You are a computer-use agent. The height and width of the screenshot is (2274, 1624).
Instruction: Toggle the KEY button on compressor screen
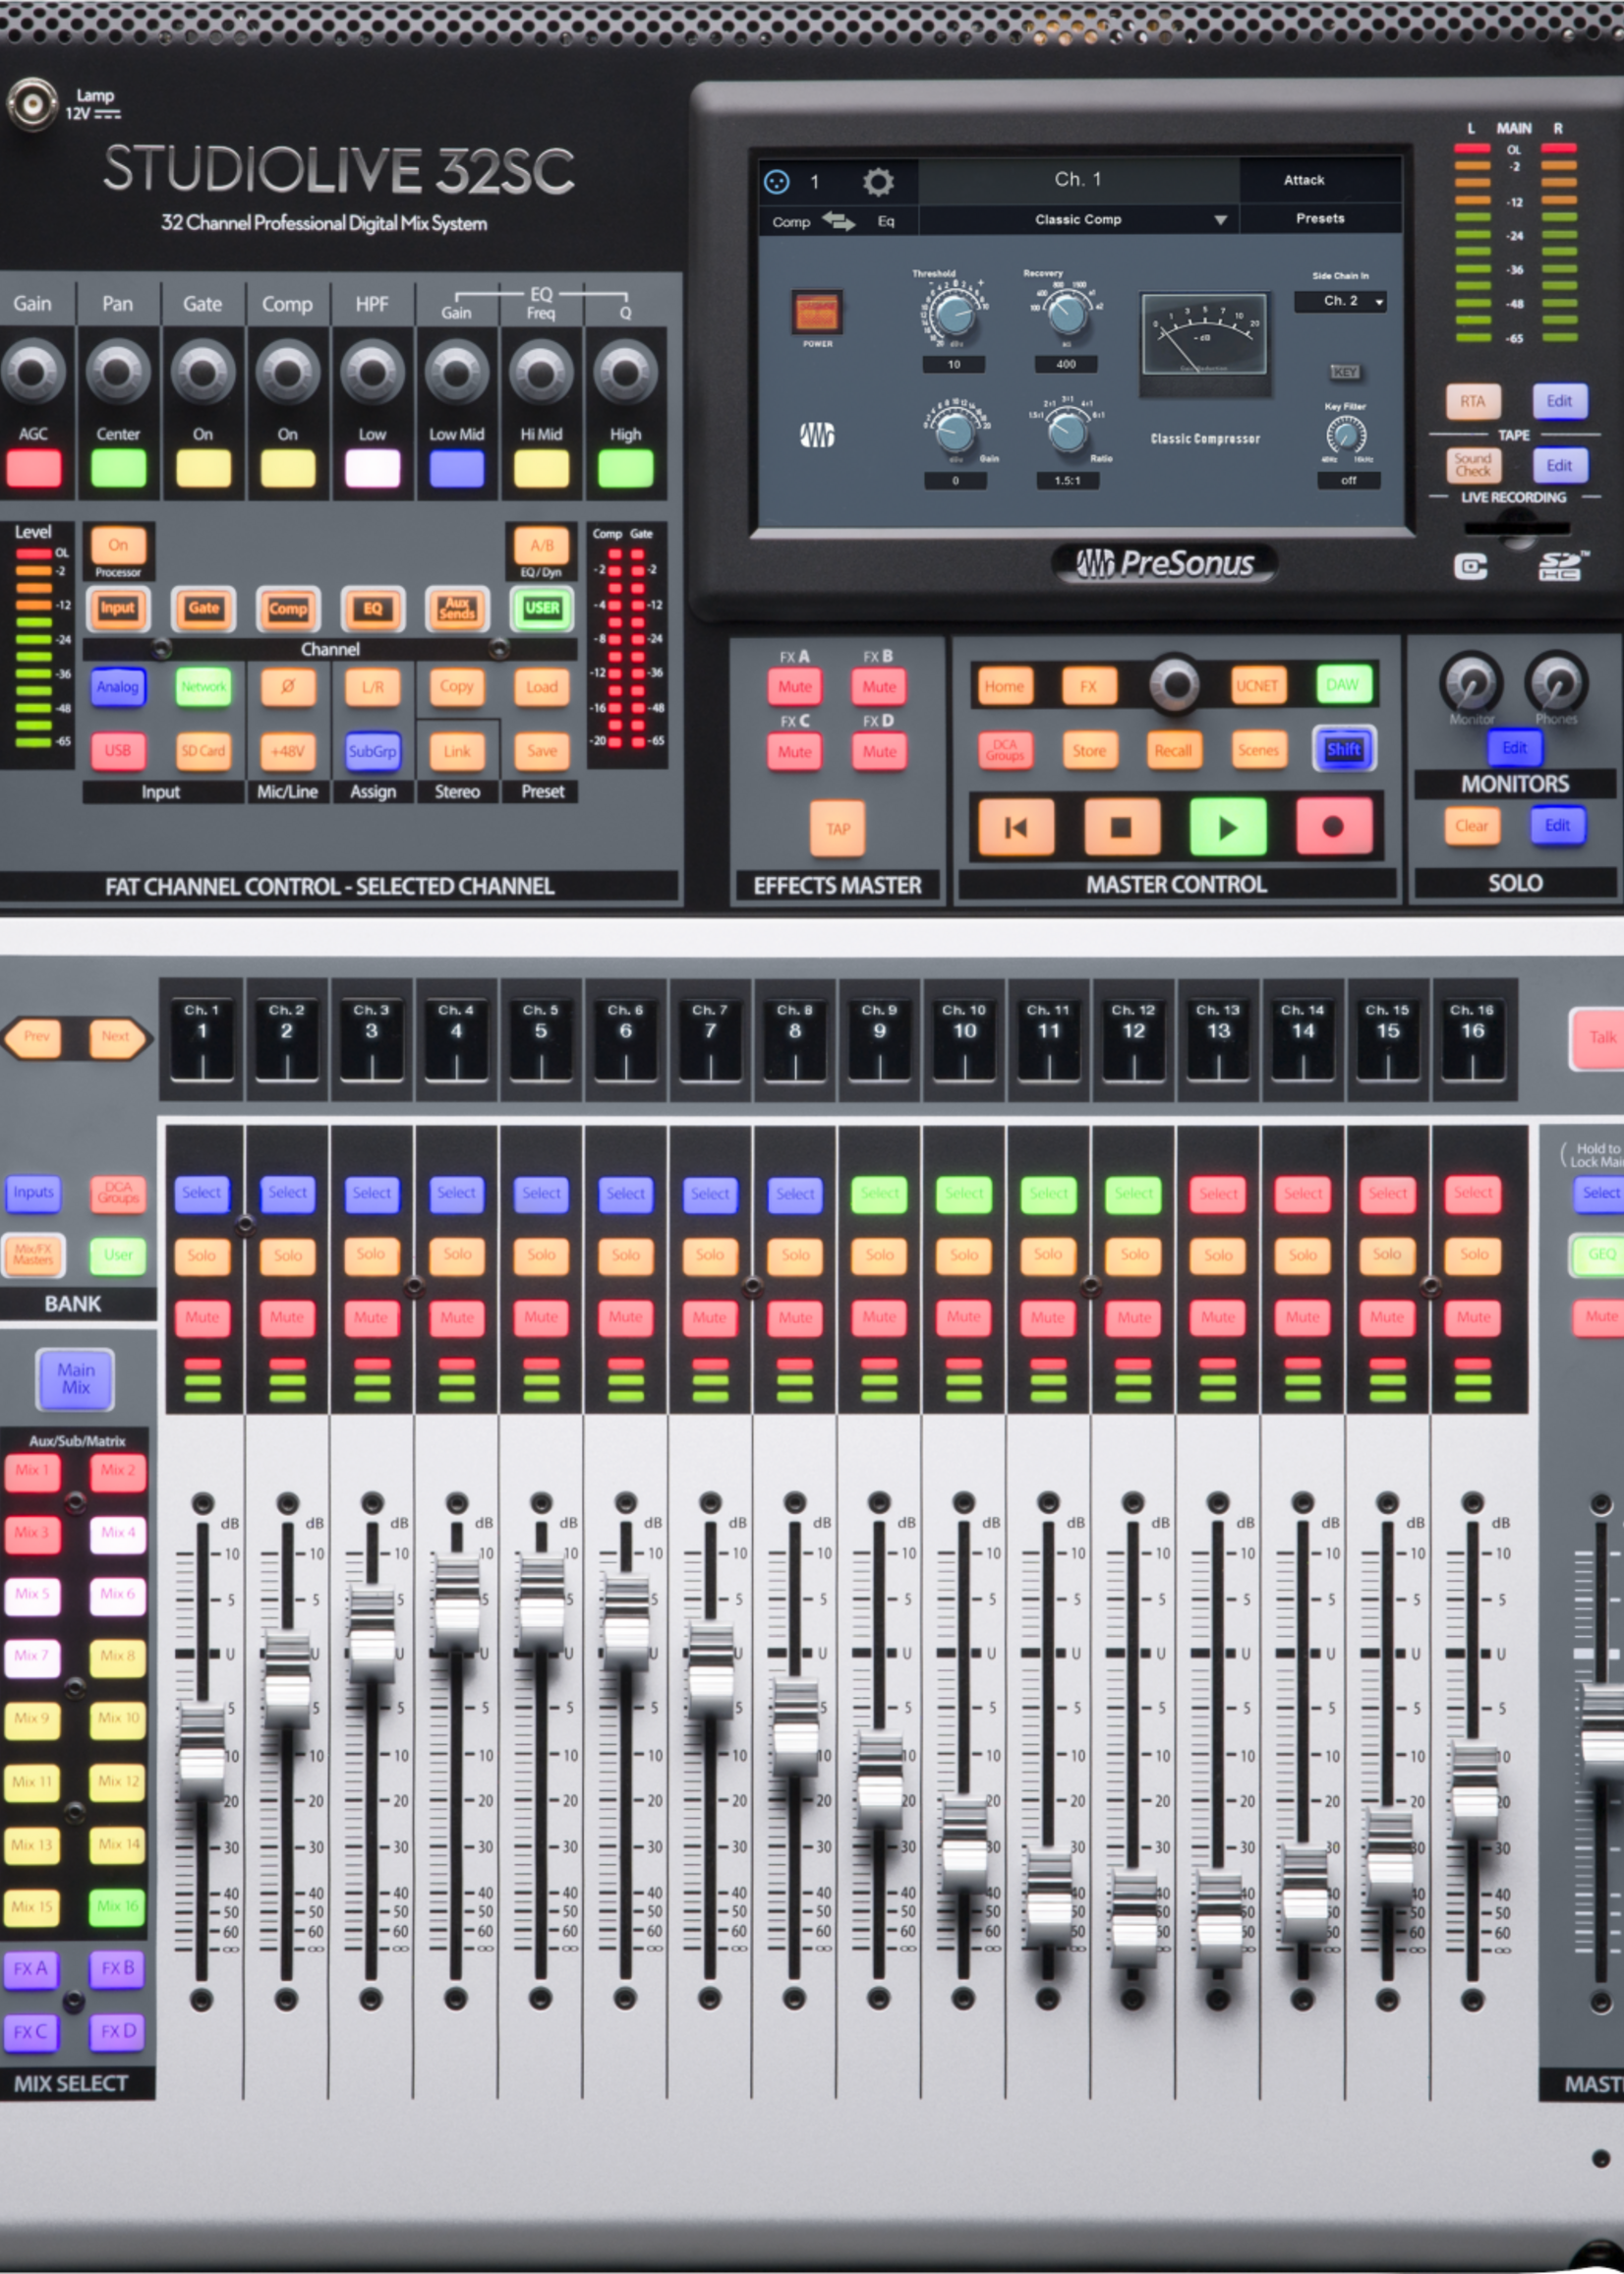(x=1345, y=372)
